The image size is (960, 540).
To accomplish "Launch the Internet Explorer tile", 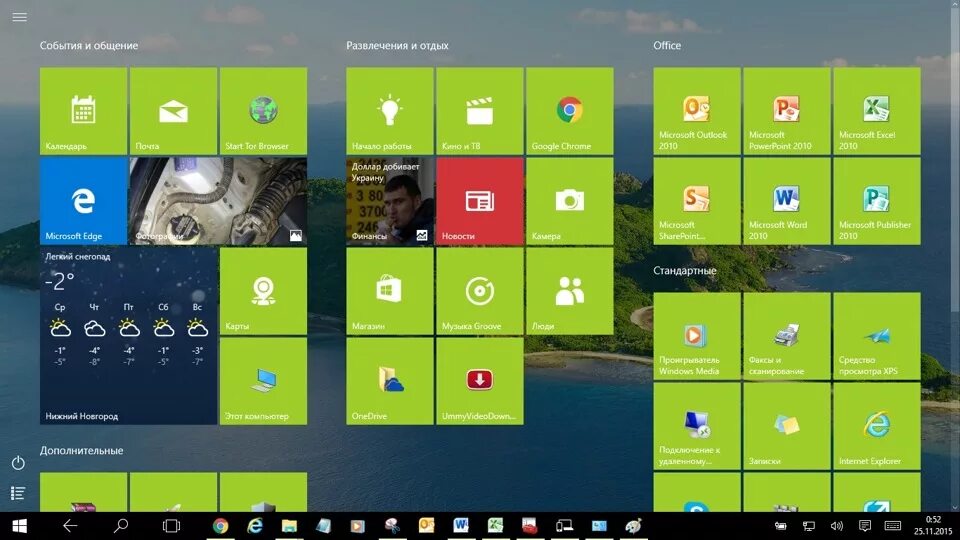I will (877, 426).
